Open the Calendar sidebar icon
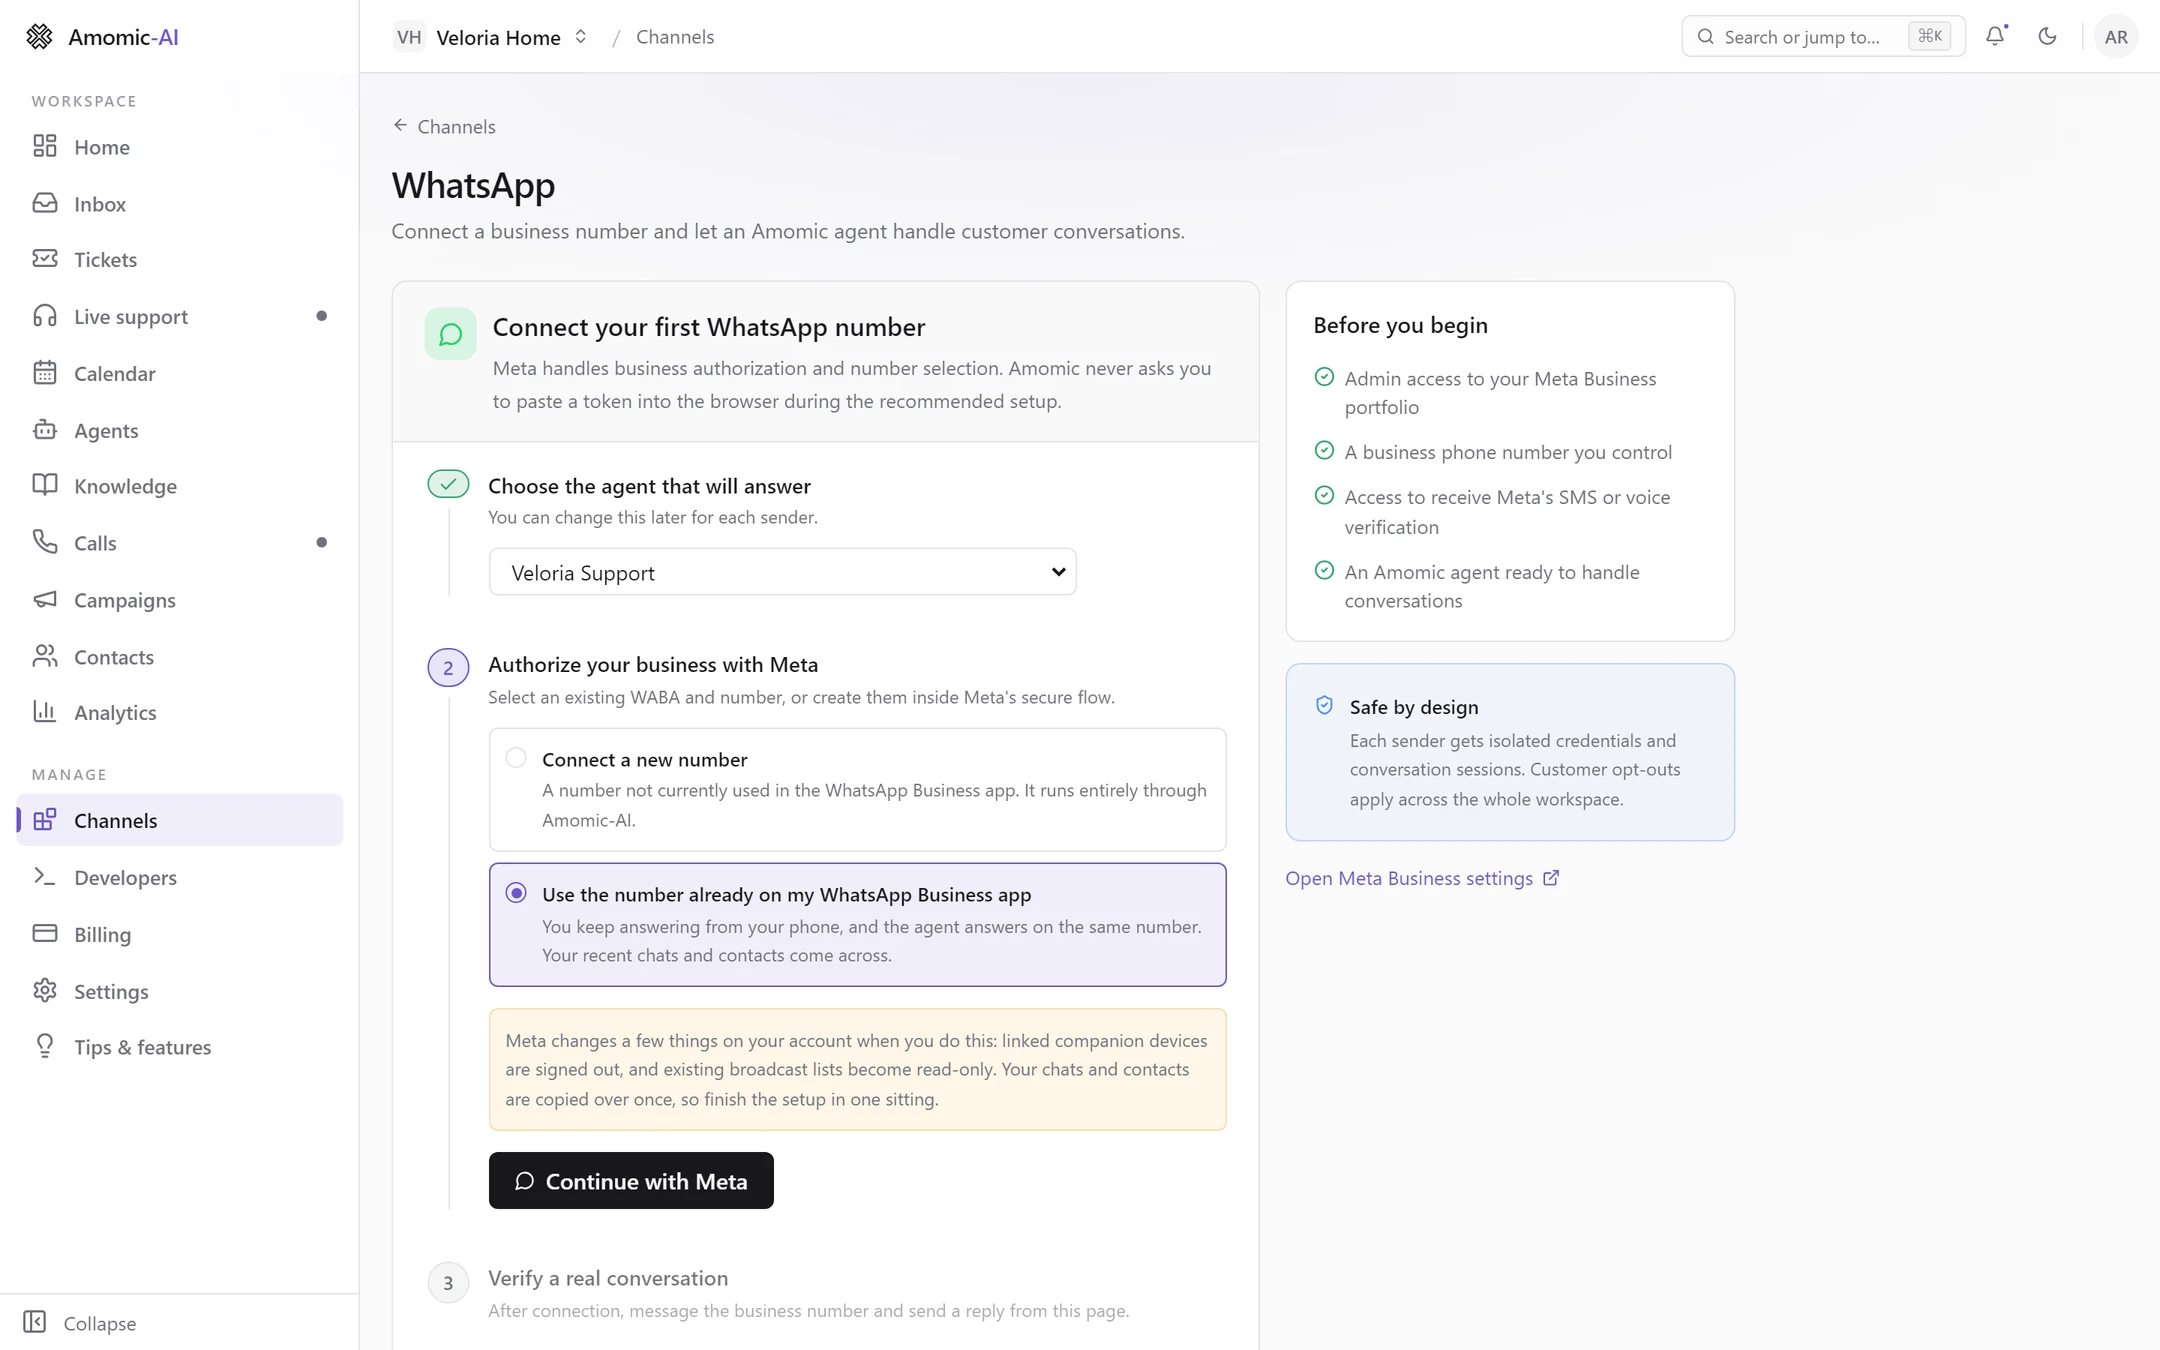Screen dimensions: 2160x1350 45,373
